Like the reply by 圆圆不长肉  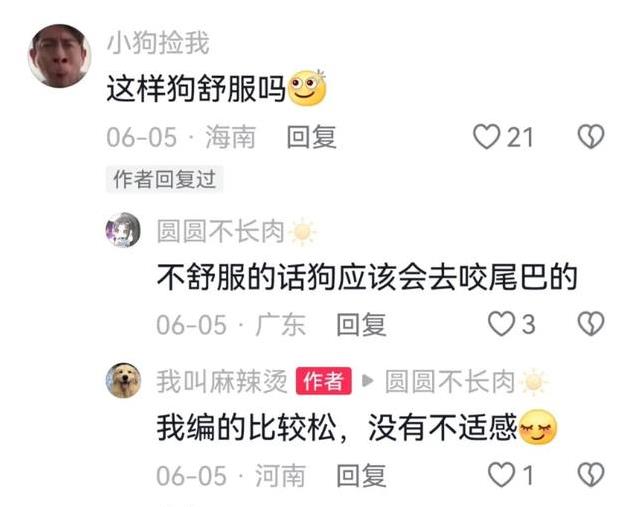point(501,324)
